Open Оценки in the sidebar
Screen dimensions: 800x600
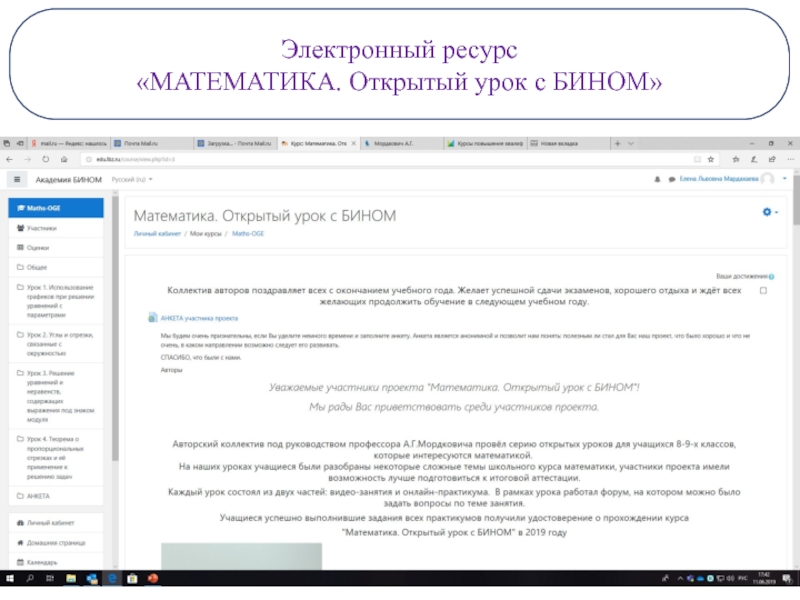coord(56,247)
